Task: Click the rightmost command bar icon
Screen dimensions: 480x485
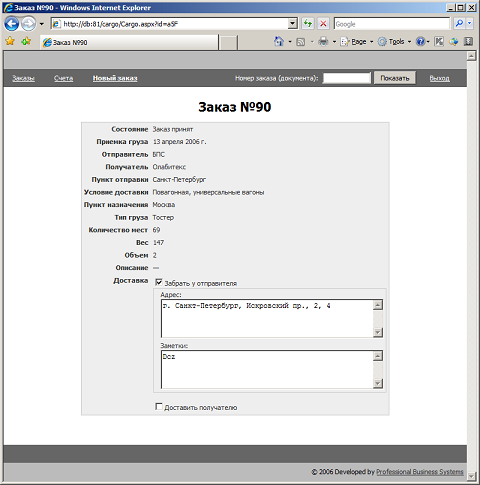Action: coord(468,42)
